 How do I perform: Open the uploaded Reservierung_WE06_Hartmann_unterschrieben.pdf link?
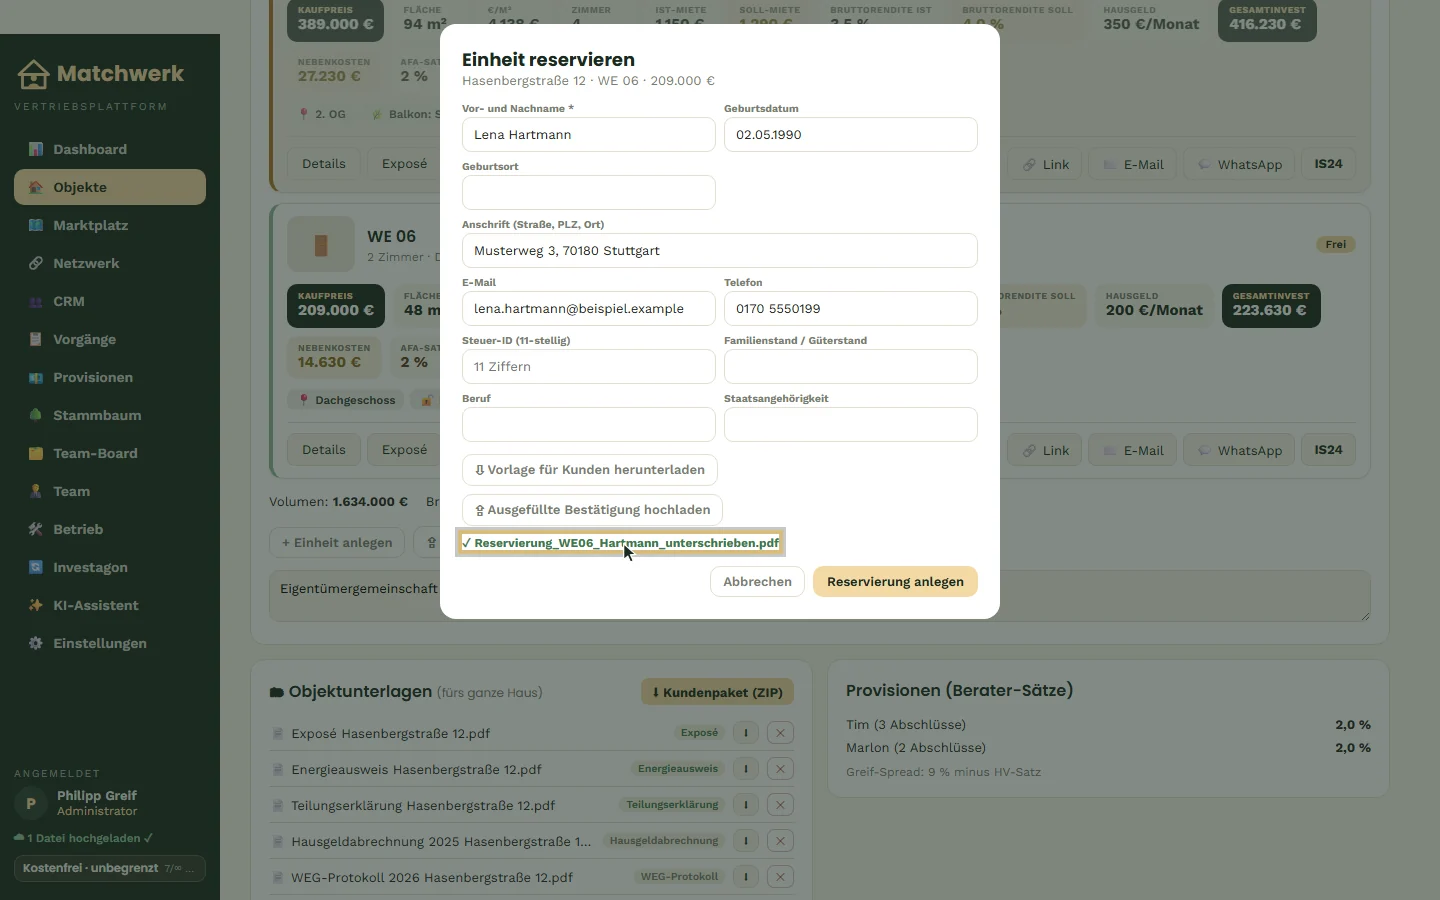[620, 543]
